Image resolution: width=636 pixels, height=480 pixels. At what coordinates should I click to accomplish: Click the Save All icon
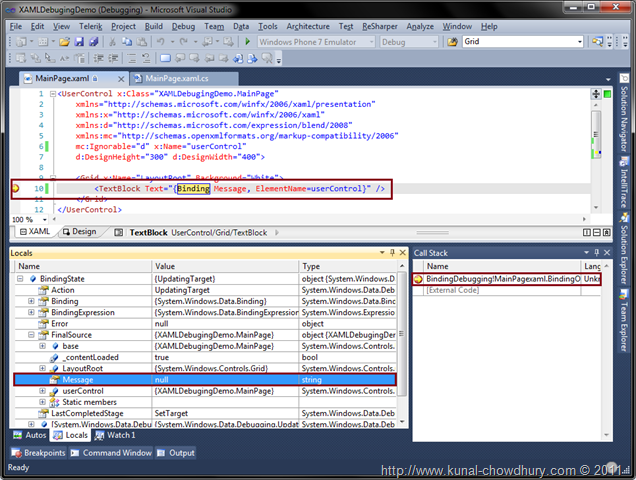pos(94,42)
